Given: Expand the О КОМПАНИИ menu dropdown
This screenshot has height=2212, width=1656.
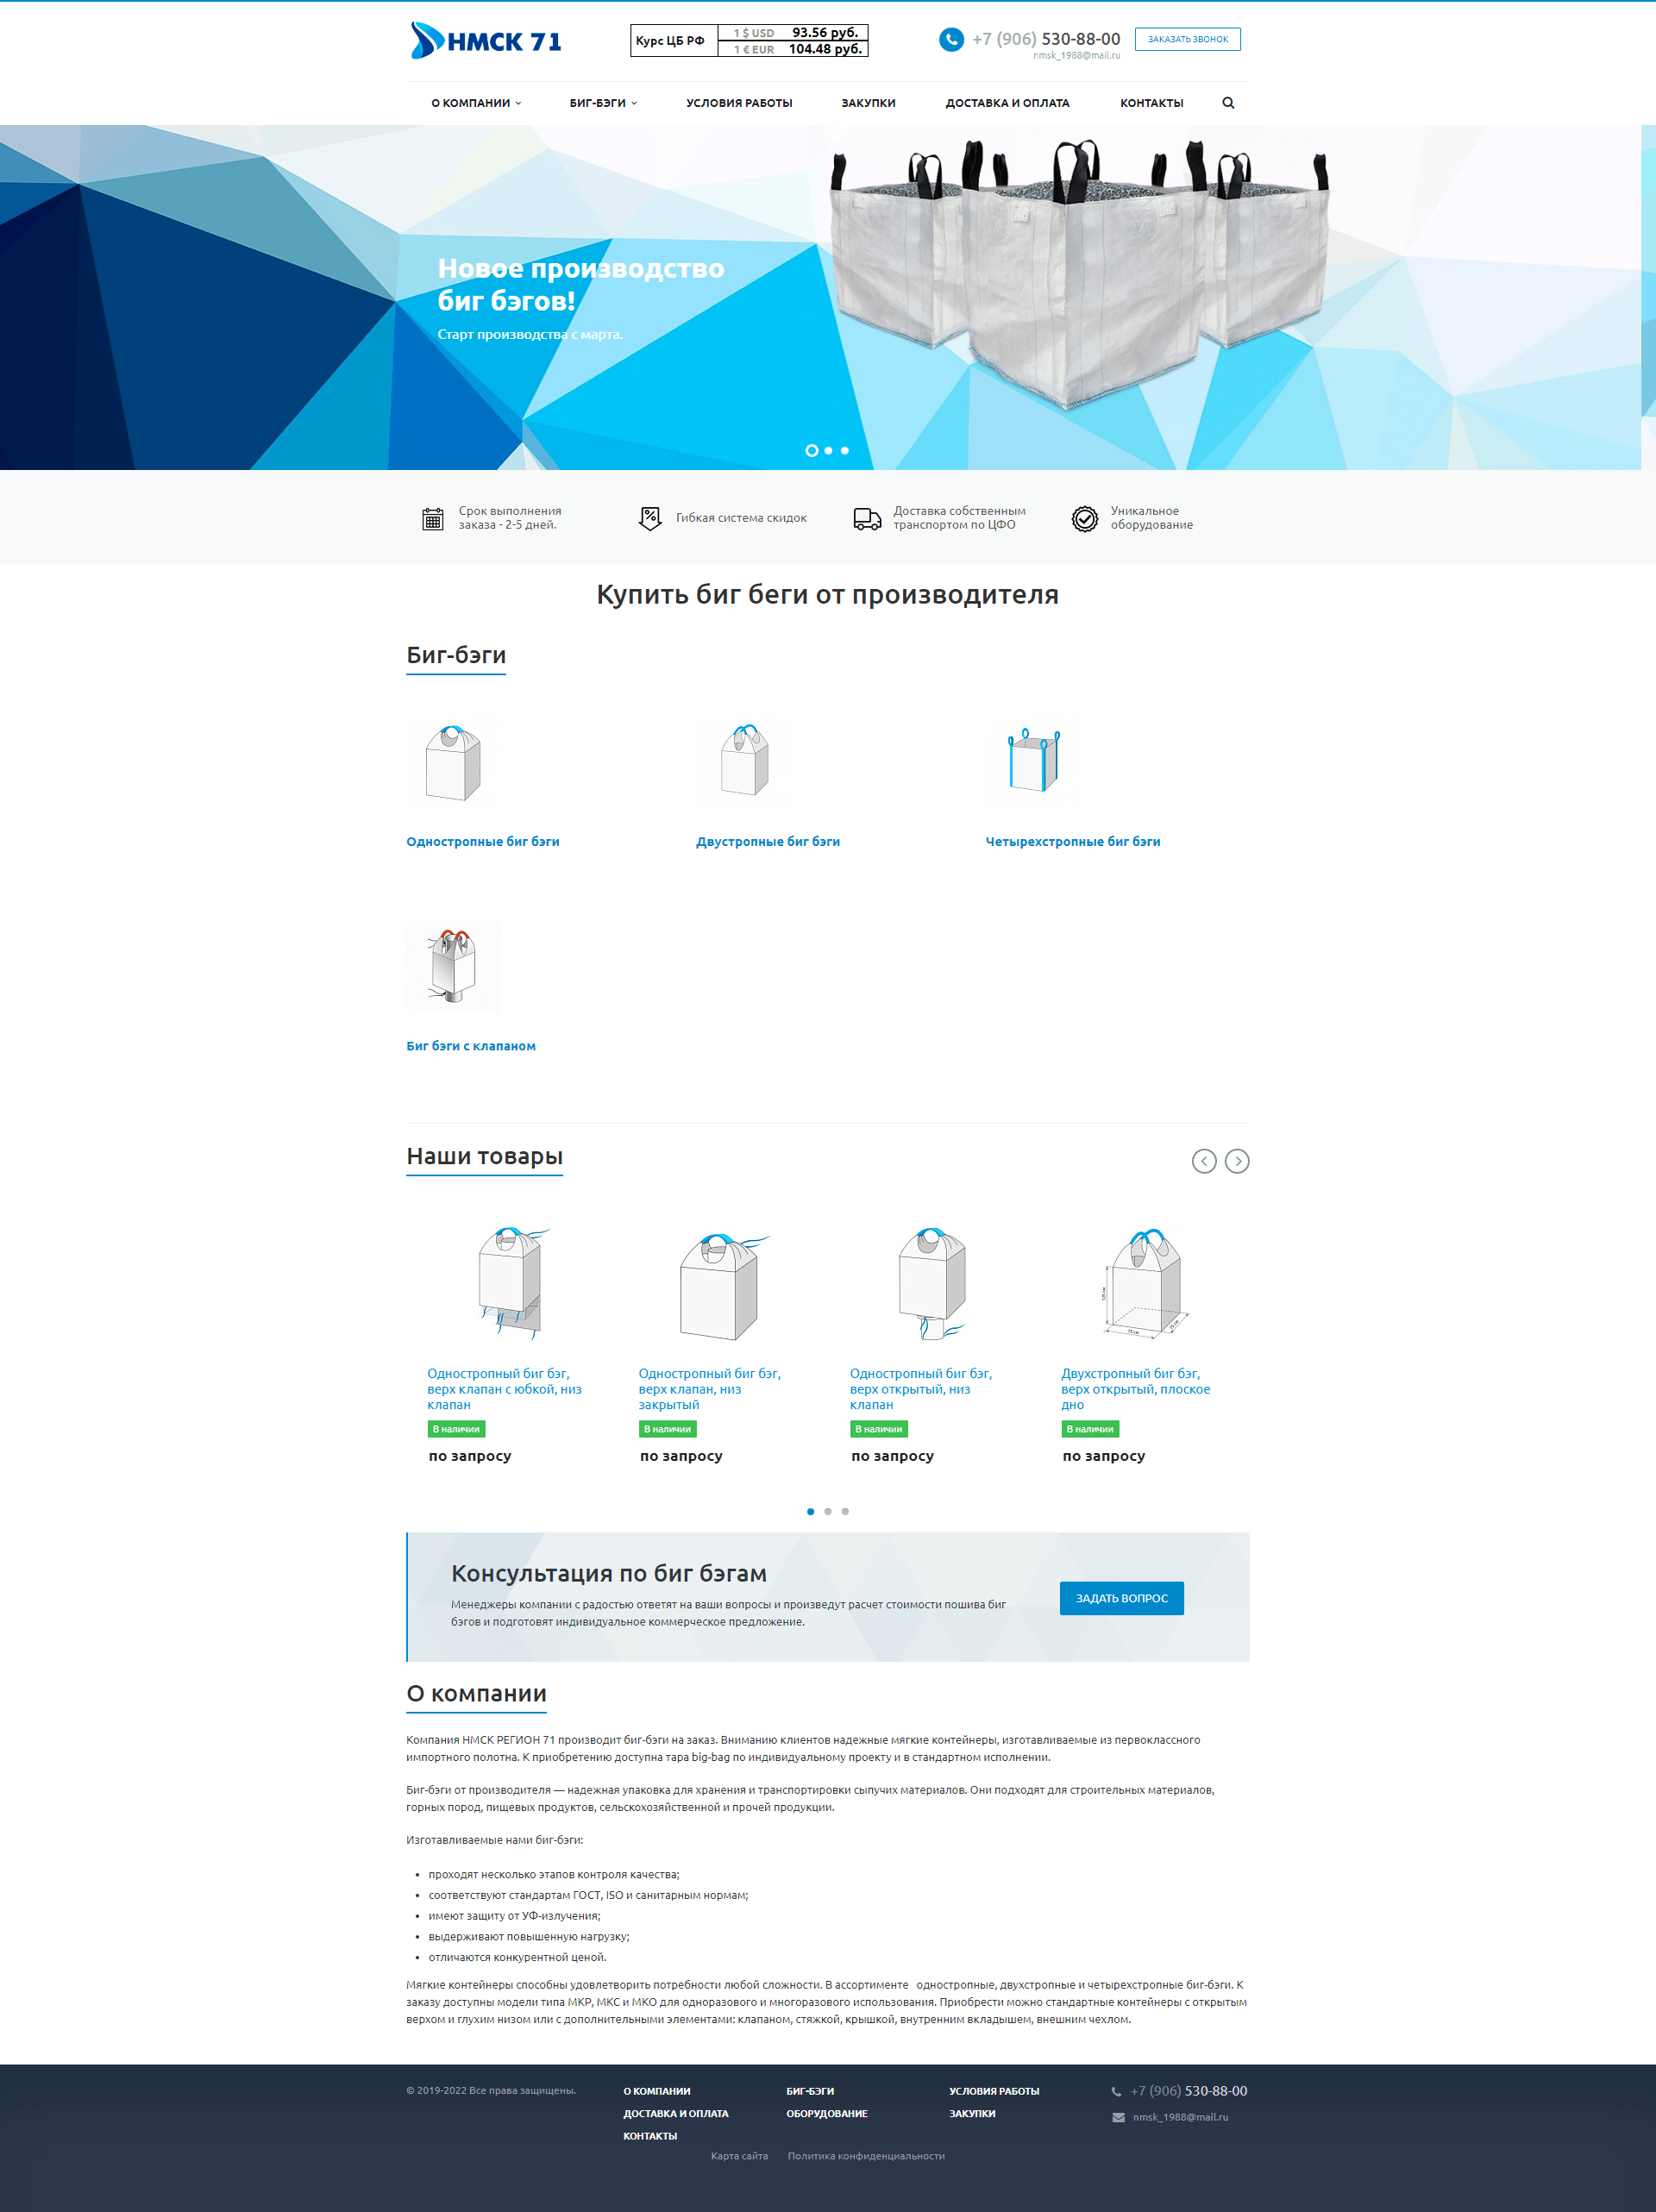Looking at the screenshot, I should [476, 103].
